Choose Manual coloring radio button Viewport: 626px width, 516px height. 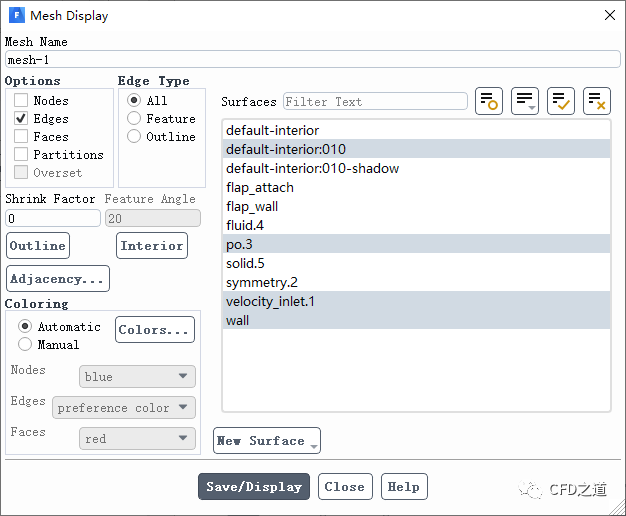pyautogui.click(x=25, y=345)
